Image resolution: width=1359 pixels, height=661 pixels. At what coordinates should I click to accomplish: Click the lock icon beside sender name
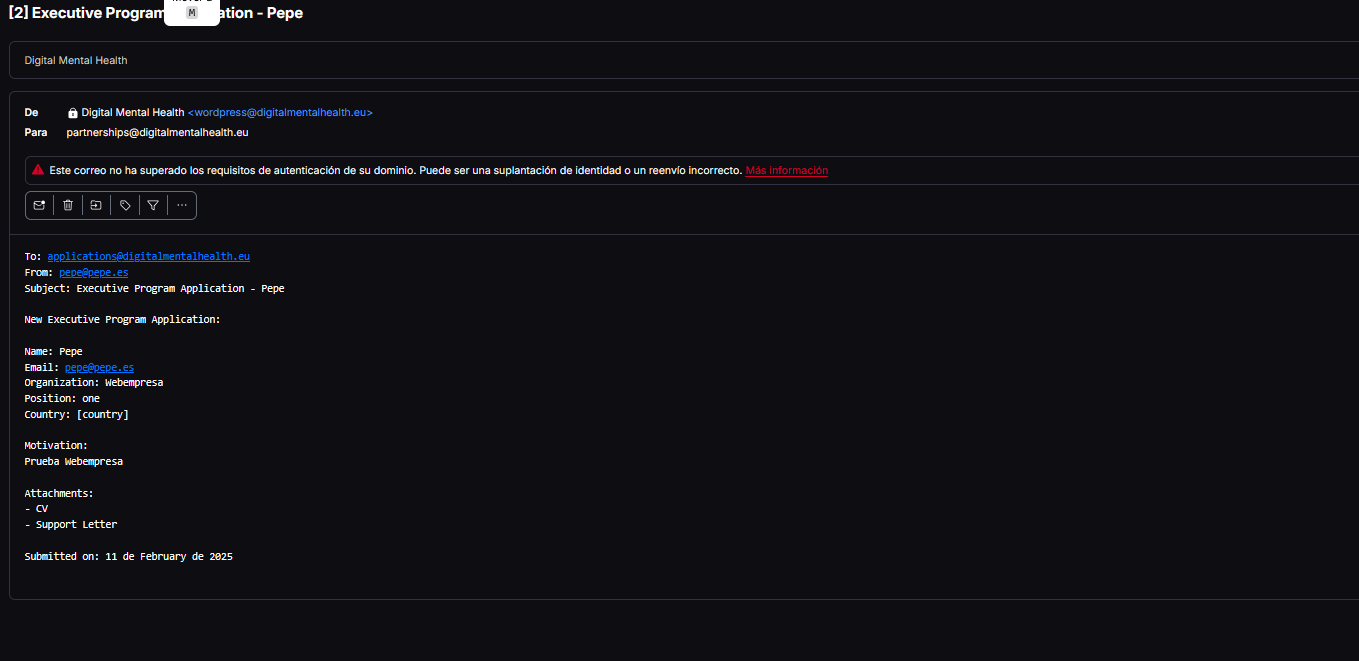tap(73, 113)
